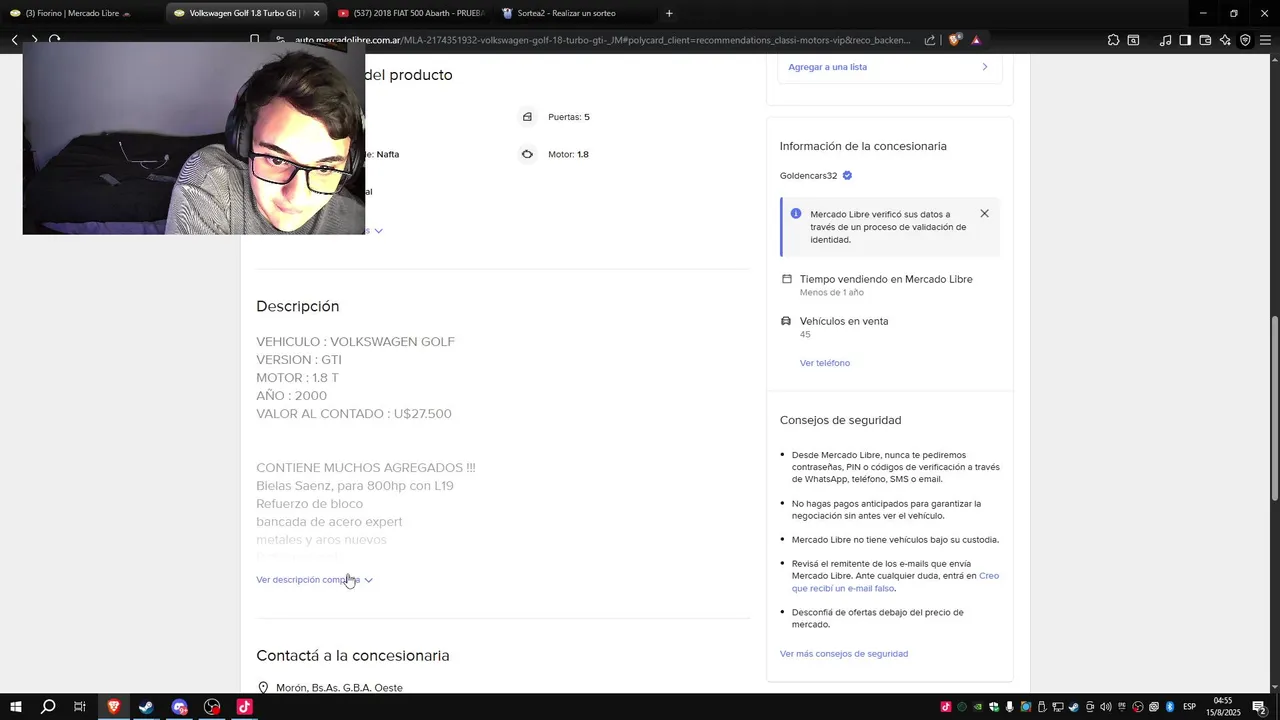Open Windows taskbar search
Image resolution: width=1280 pixels, height=720 pixels.
pos(48,707)
